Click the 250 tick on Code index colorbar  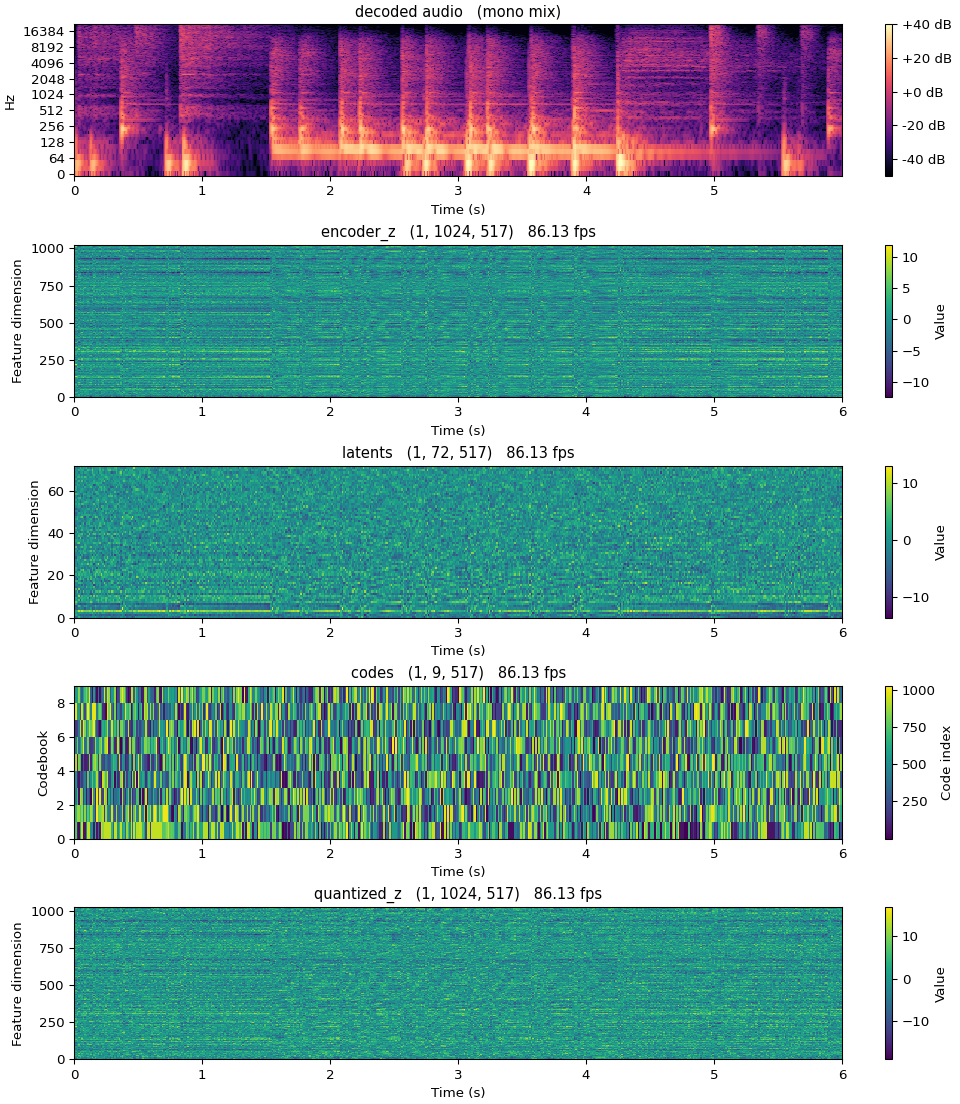point(915,801)
